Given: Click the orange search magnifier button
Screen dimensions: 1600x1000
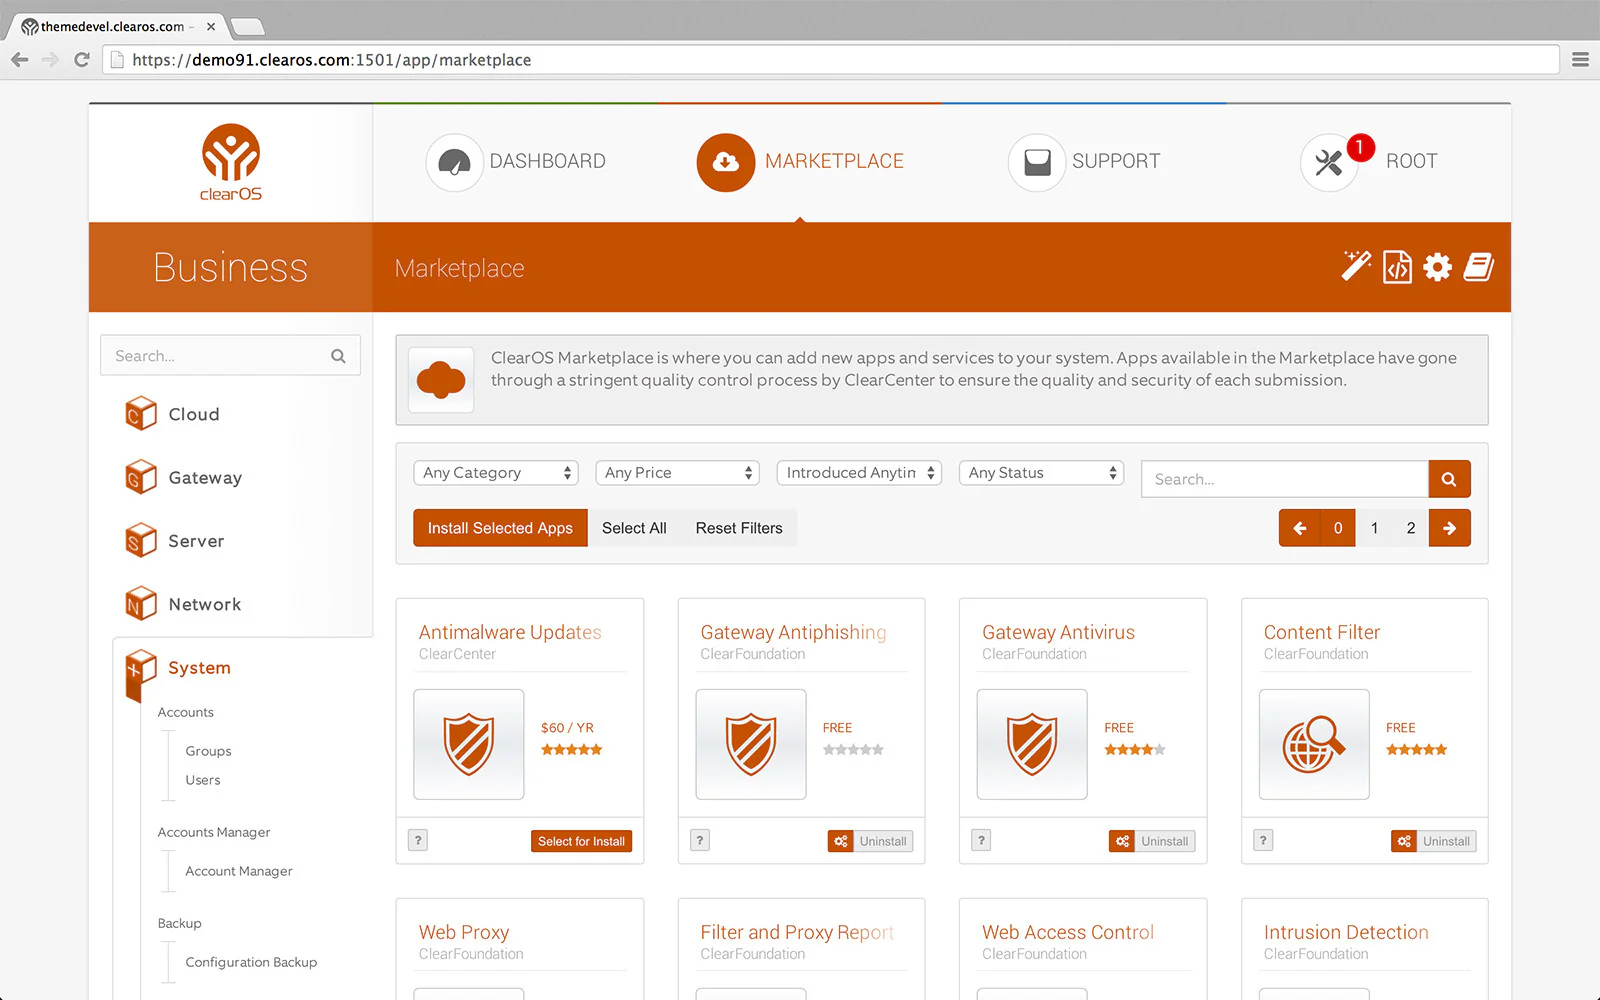Looking at the screenshot, I should [x=1449, y=479].
